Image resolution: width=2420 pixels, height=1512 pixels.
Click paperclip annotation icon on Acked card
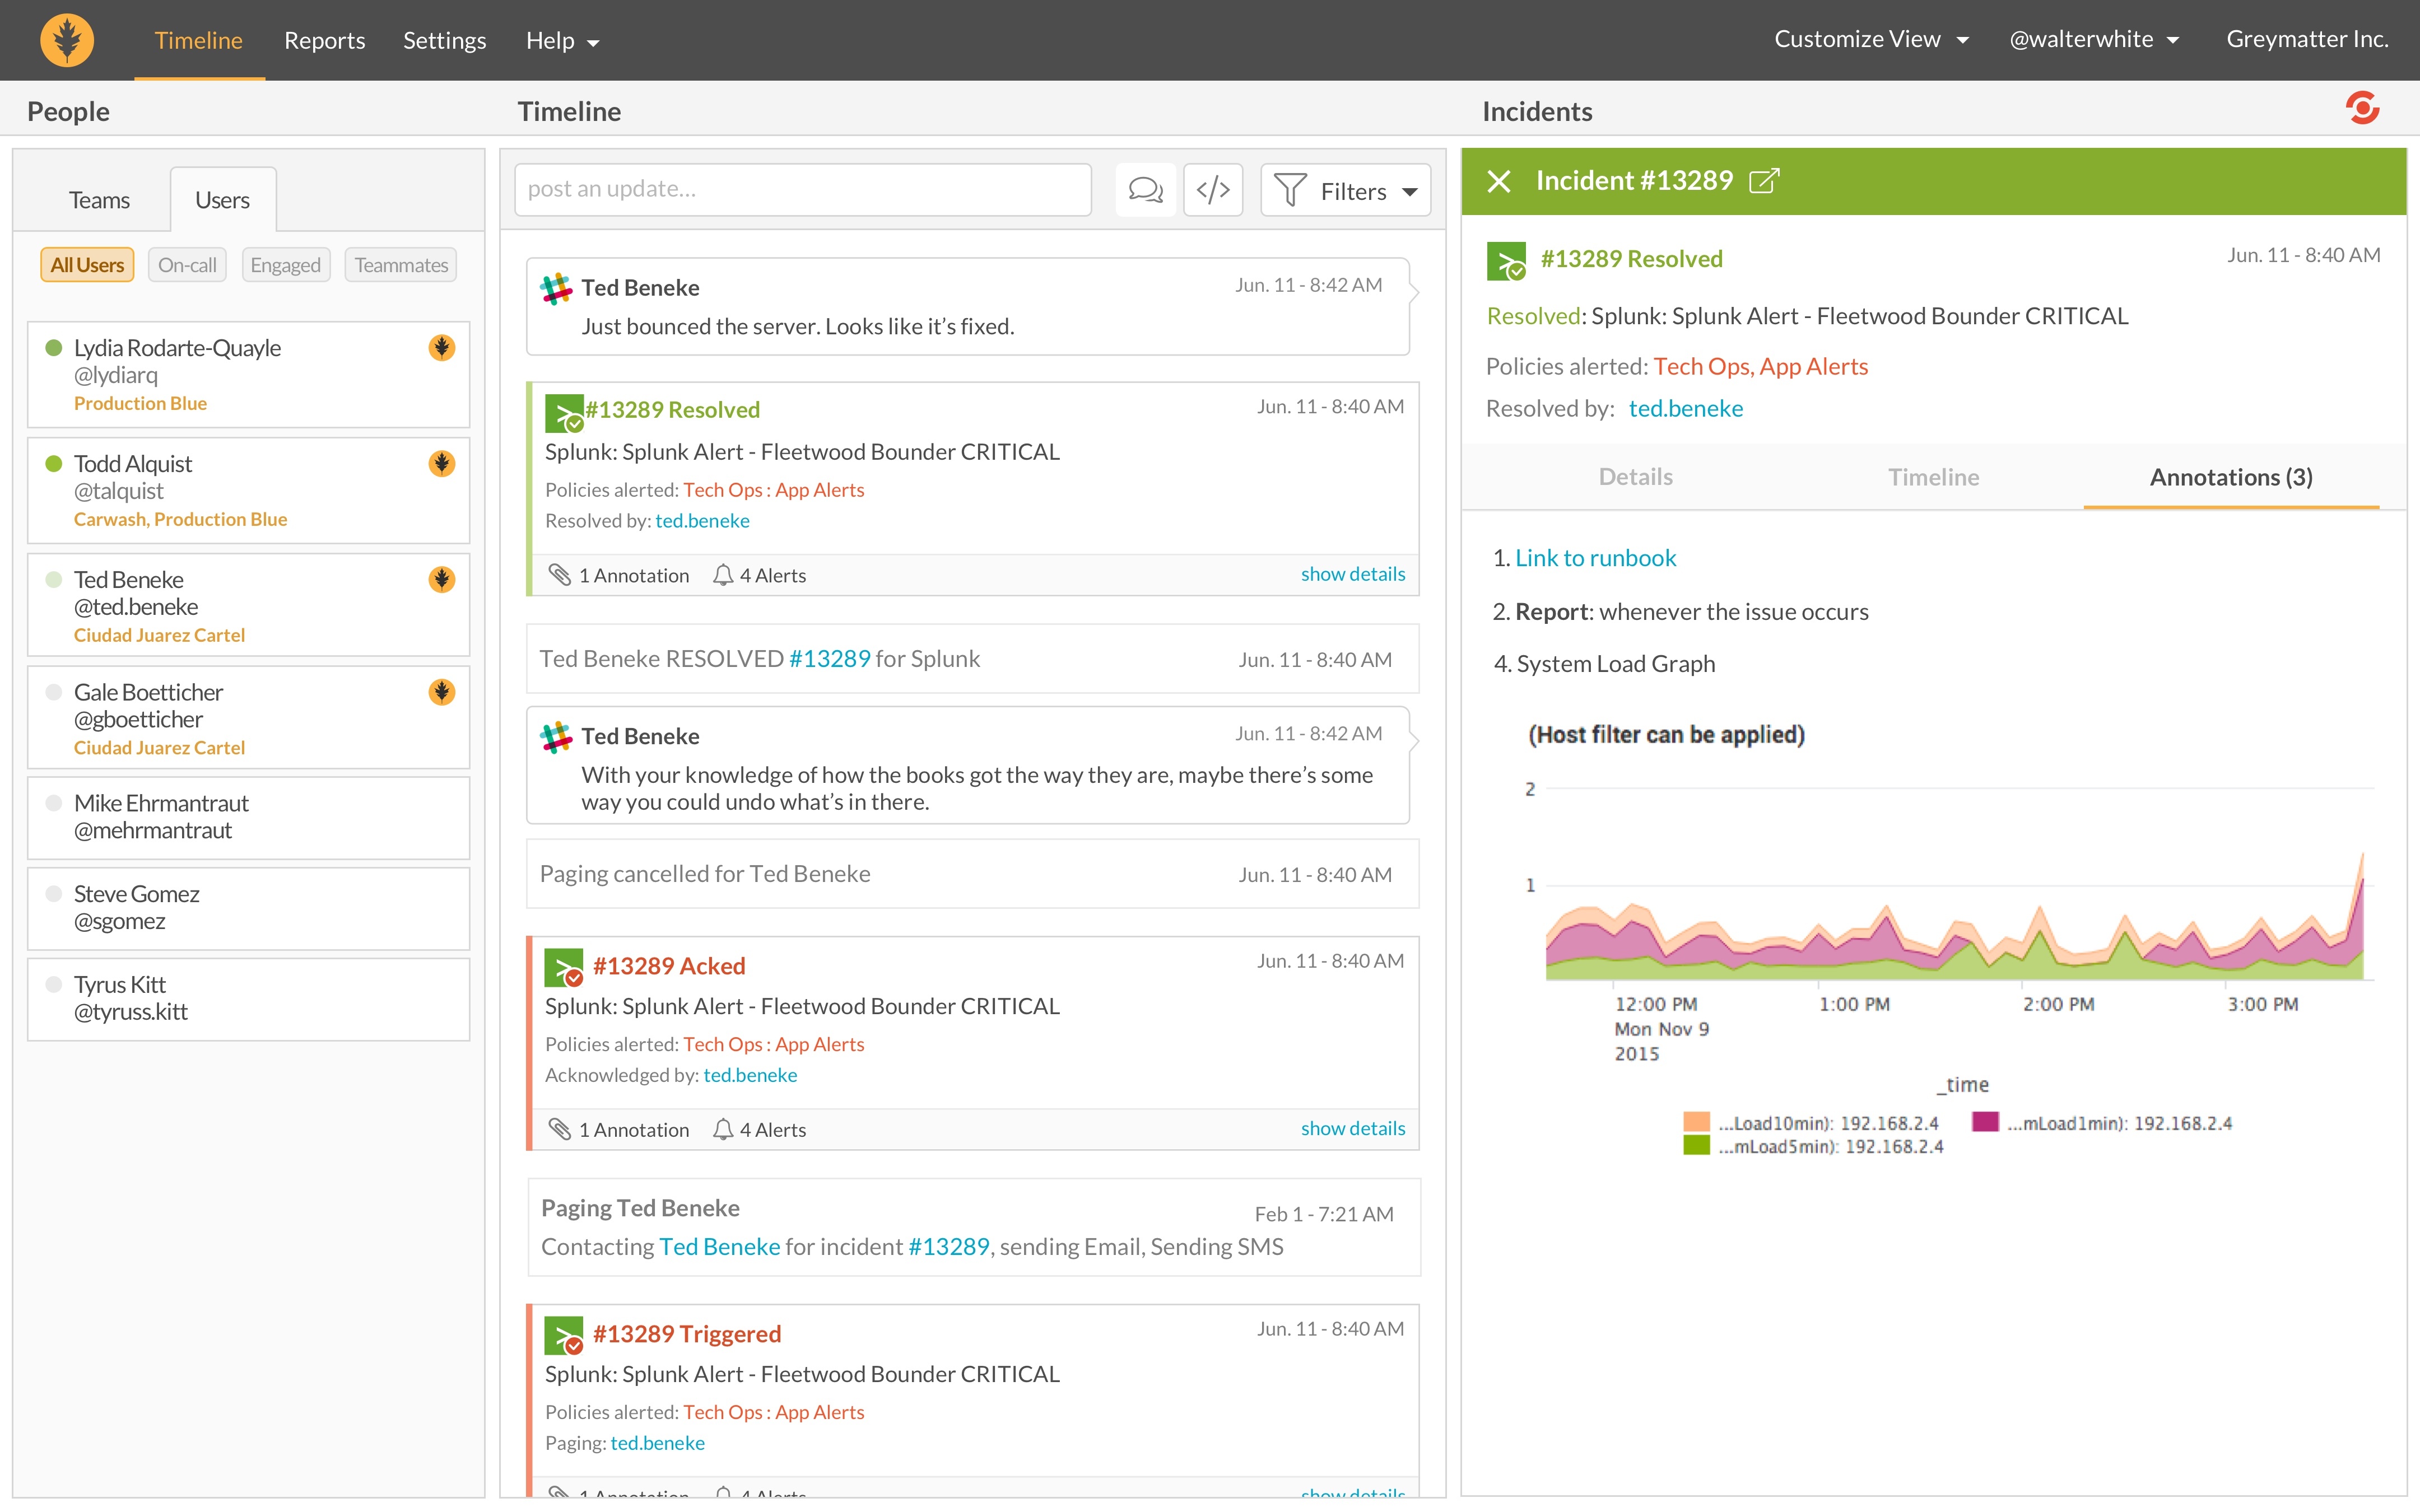click(560, 1129)
